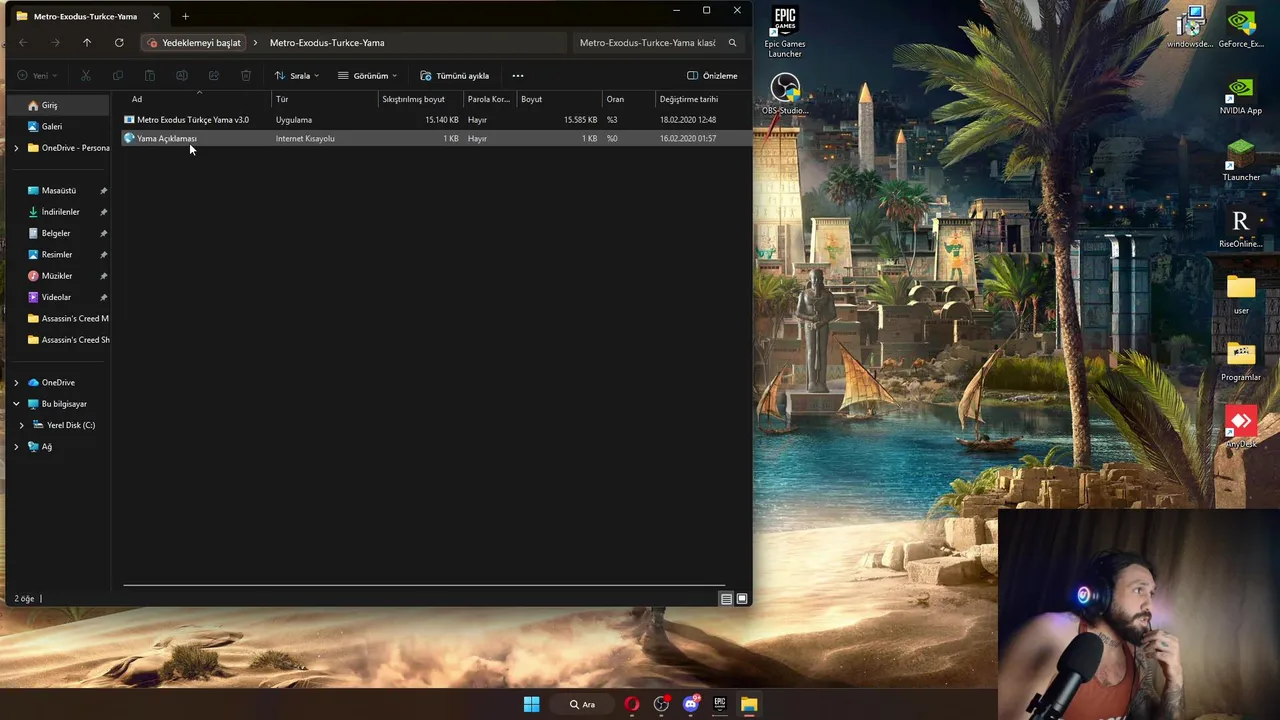Expand OneDrive - Persona node

(x=16, y=148)
